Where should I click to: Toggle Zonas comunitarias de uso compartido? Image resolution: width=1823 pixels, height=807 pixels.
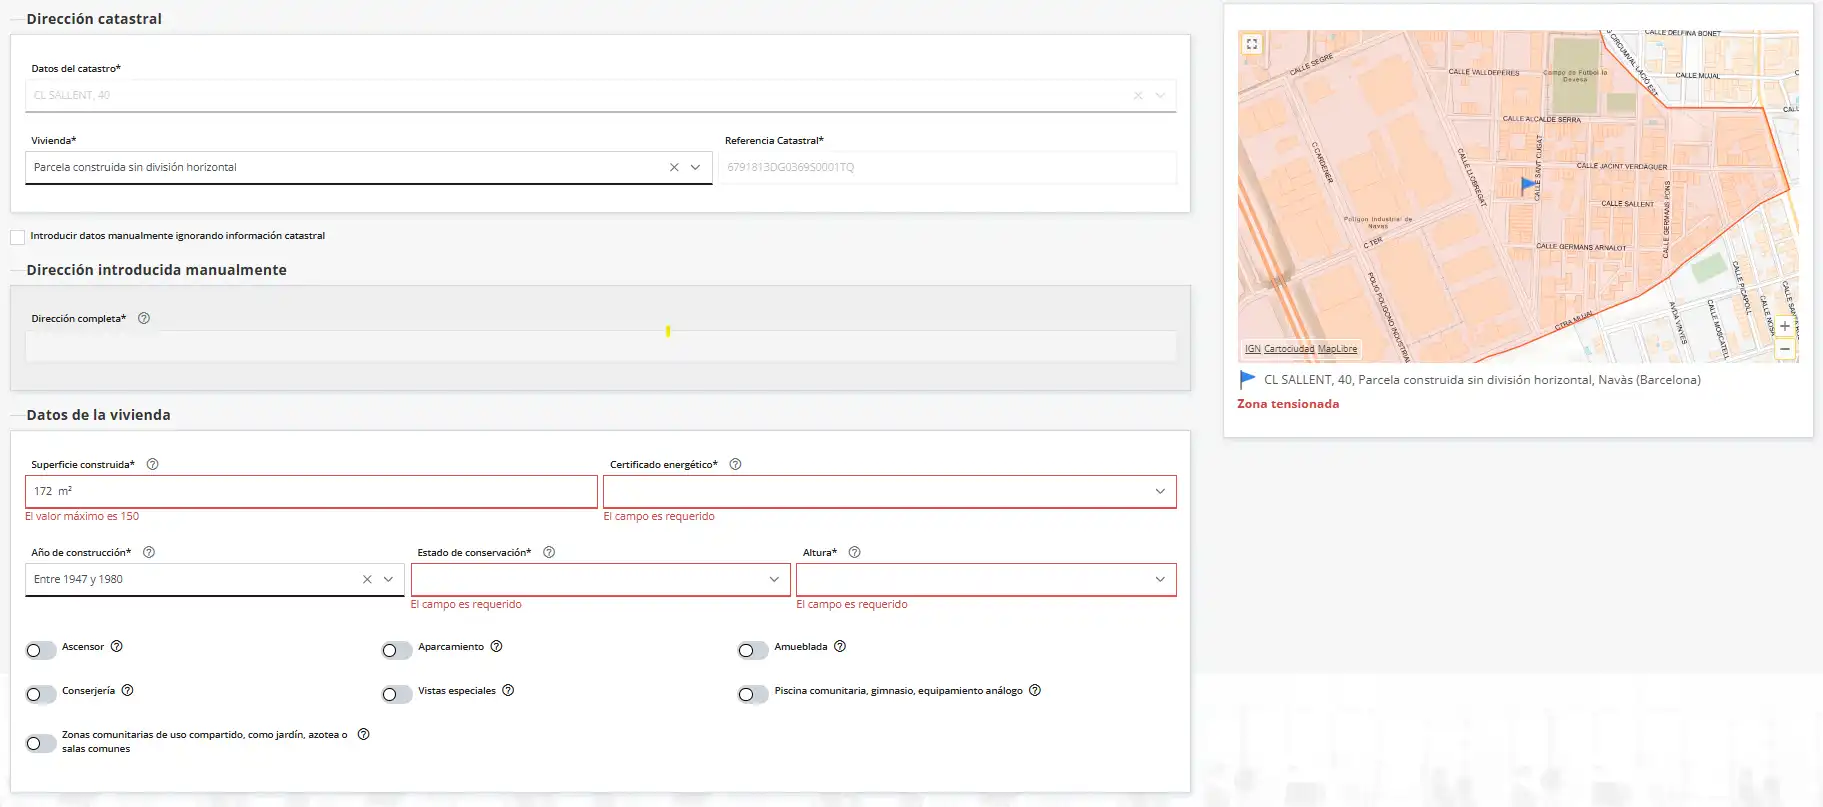pyautogui.click(x=41, y=744)
